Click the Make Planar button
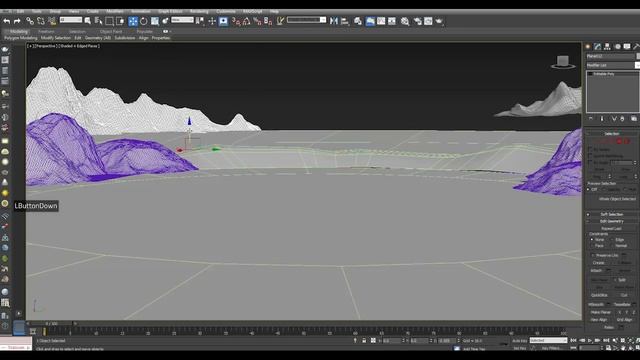Image resolution: width=640 pixels, height=360 pixels. (x=601, y=312)
